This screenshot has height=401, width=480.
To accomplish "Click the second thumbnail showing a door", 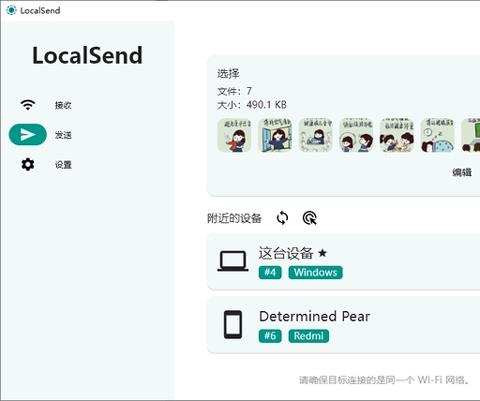I will point(275,135).
